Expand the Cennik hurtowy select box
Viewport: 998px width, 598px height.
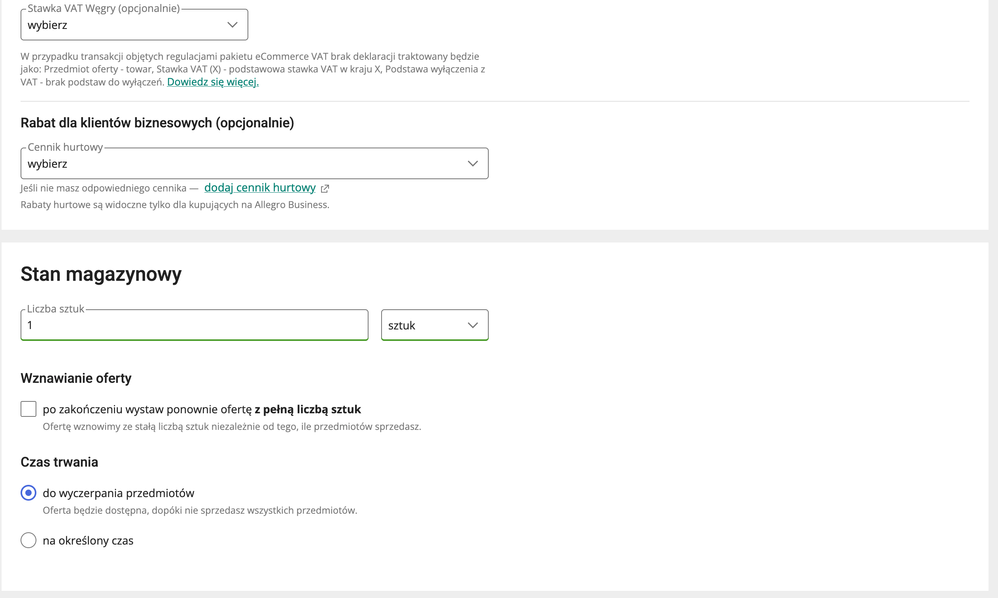pyautogui.click(x=254, y=164)
